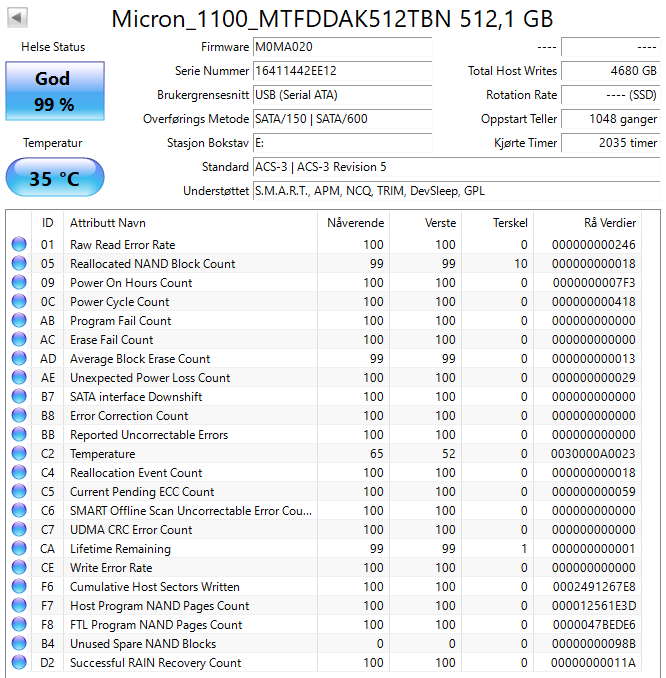Viewport: 666px width, 678px height.
Task: Click the Micron_1100 disk title text
Action: [331, 19]
